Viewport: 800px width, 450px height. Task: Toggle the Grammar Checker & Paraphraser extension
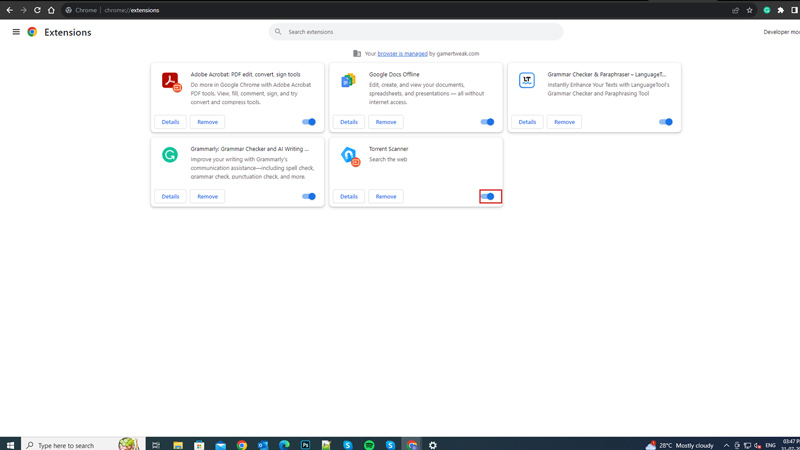(x=666, y=122)
